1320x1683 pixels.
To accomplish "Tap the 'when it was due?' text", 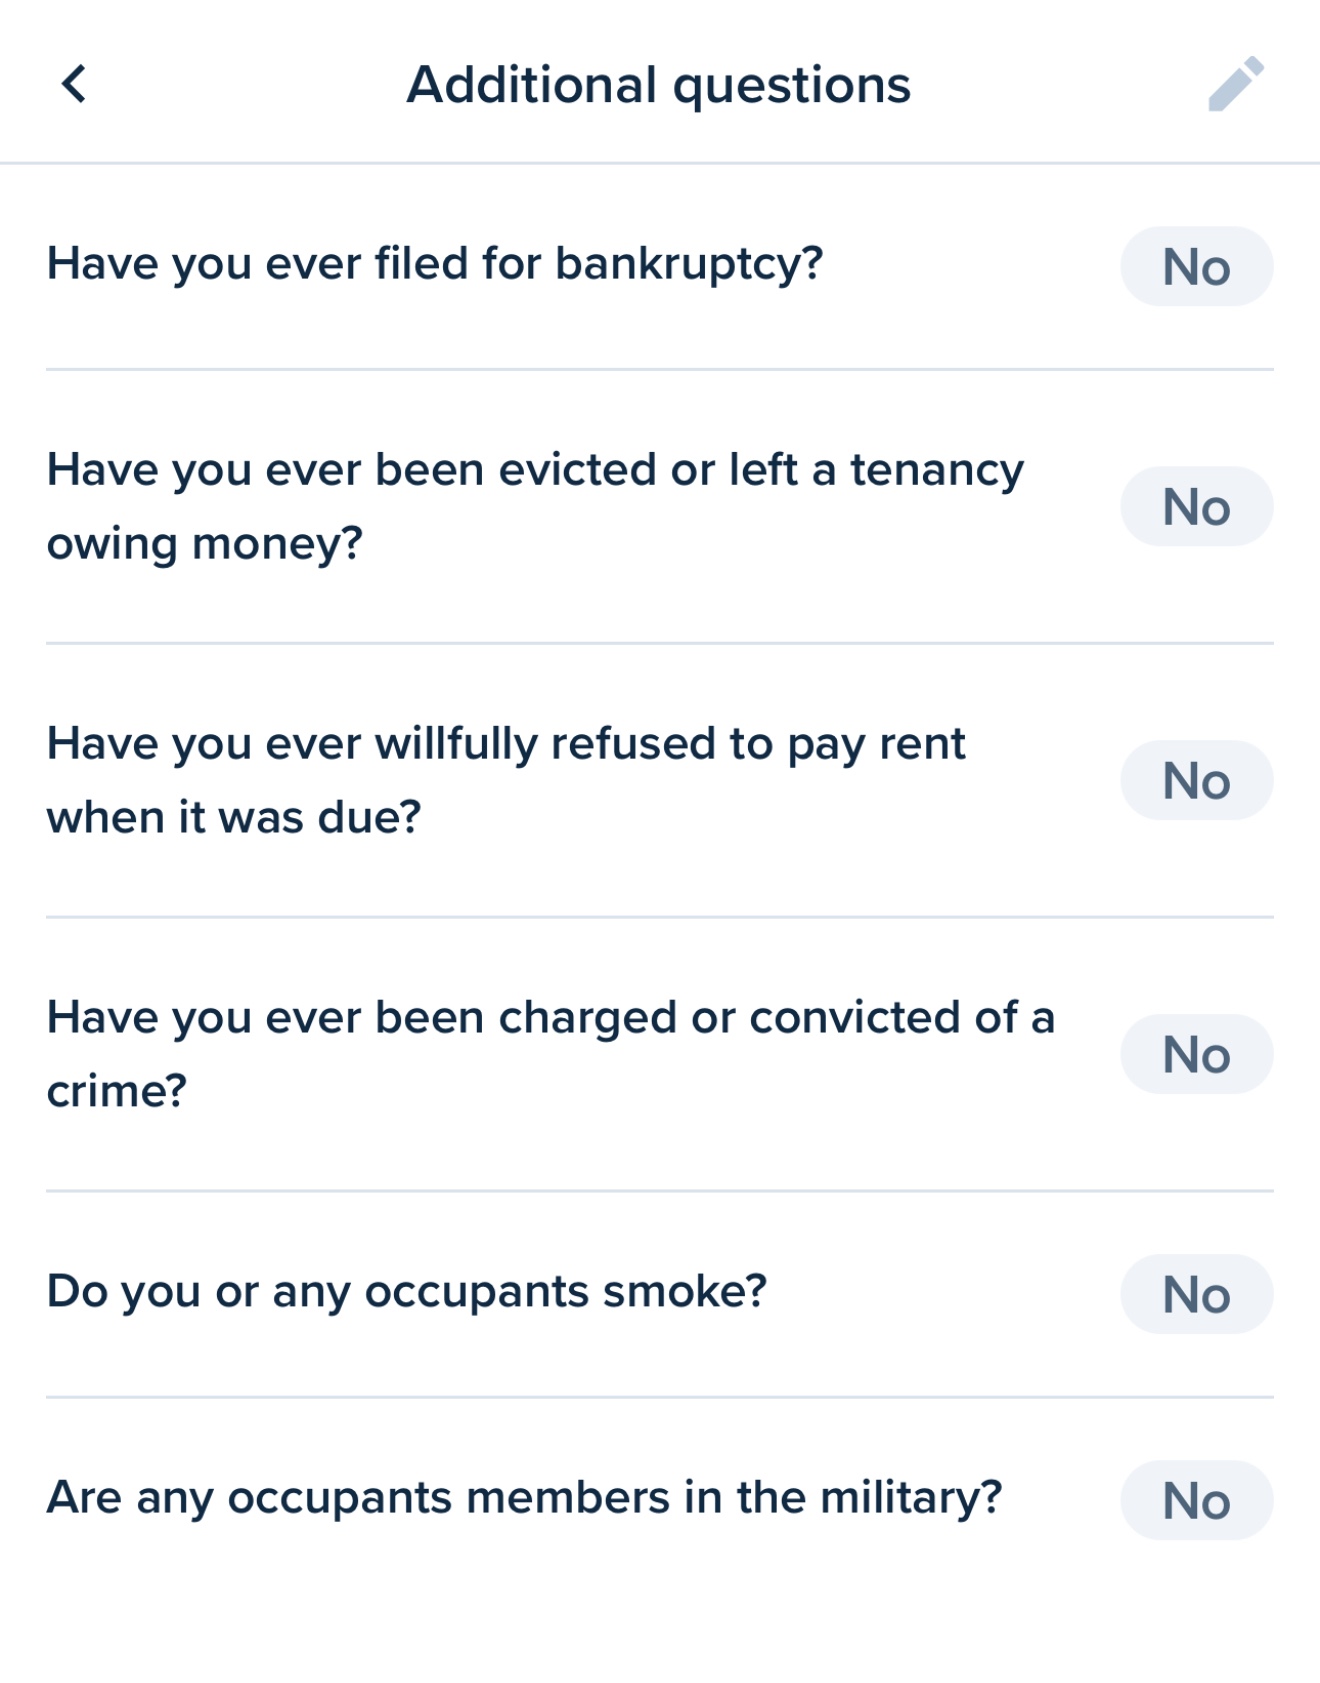I will (x=234, y=818).
